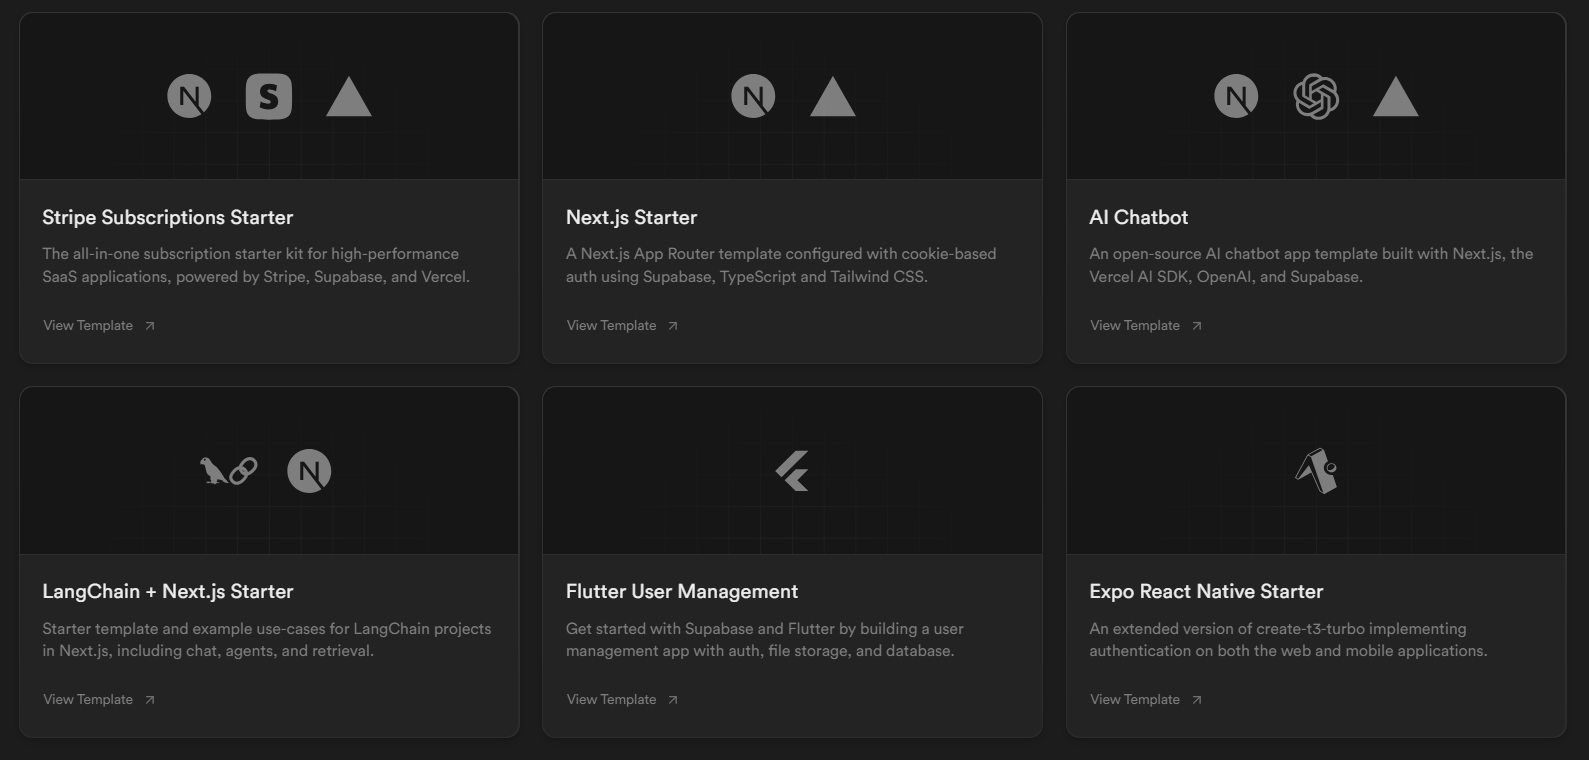
Task: Click the Flutter logo icon
Action: coord(792,471)
